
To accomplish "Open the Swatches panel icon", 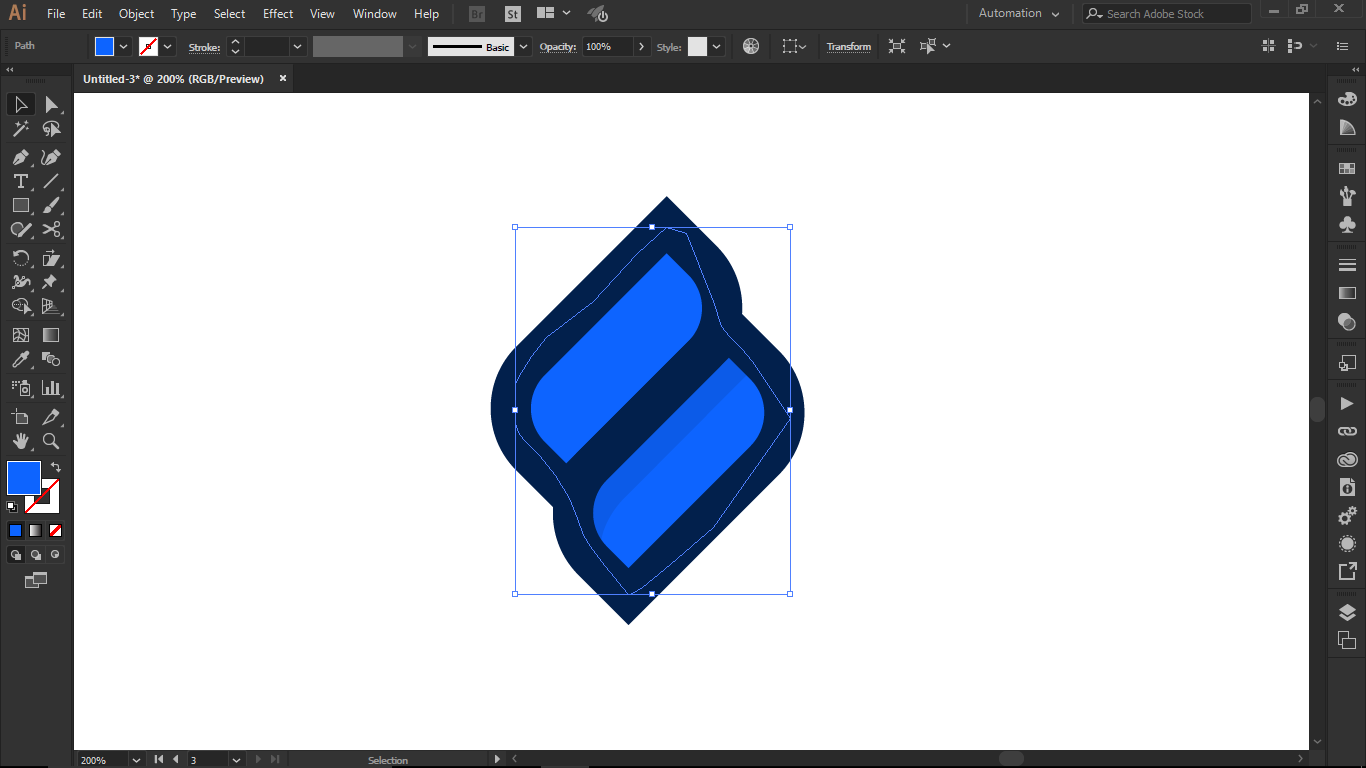I will 1347,169.
